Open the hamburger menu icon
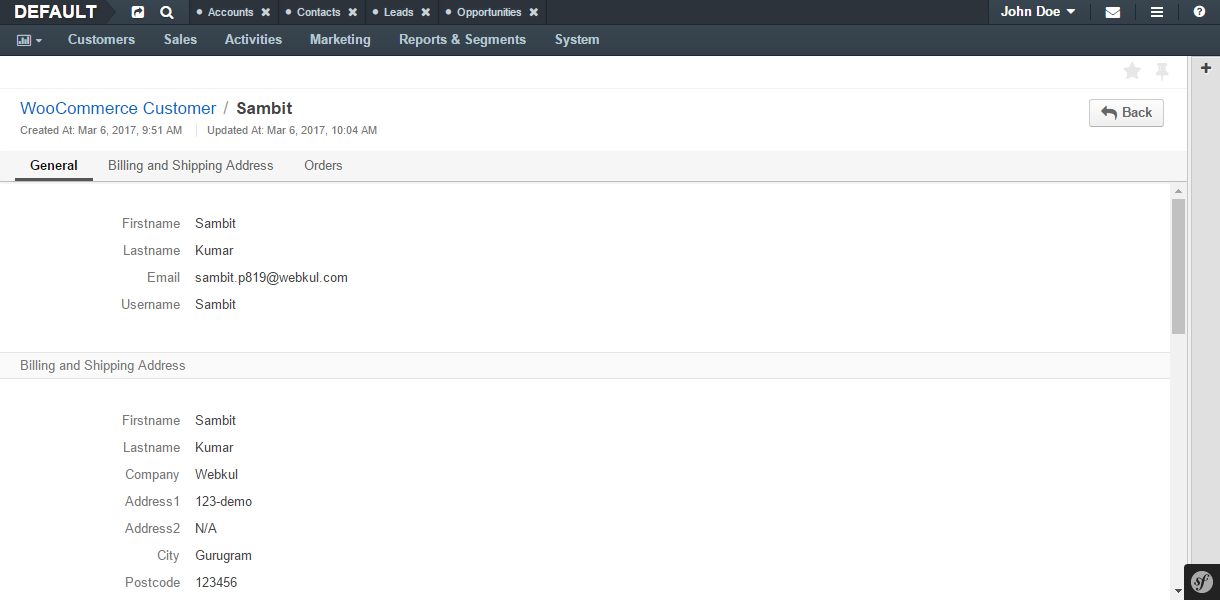This screenshot has height=600, width=1220. coord(1156,12)
